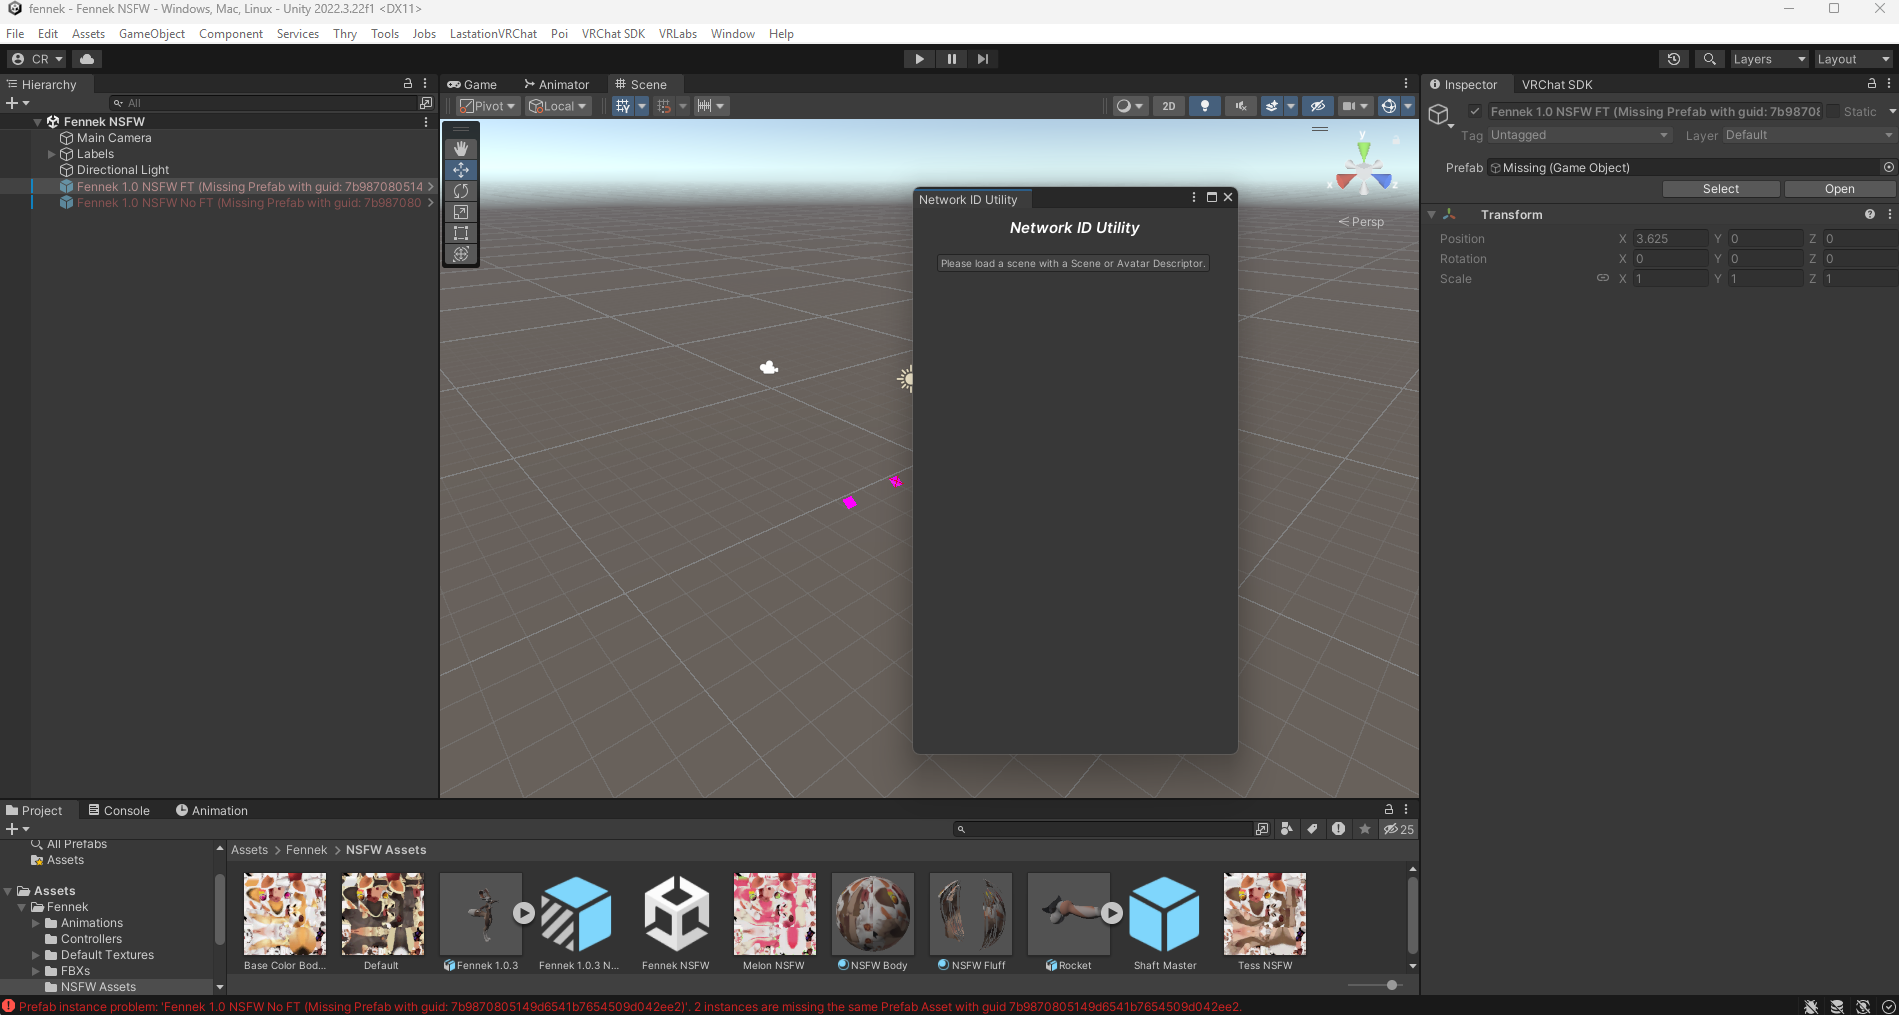Toggle the active checkbox for selected GameObject
Image resolution: width=1899 pixels, height=1015 pixels.
pyautogui.click(x=1475, y=111)
